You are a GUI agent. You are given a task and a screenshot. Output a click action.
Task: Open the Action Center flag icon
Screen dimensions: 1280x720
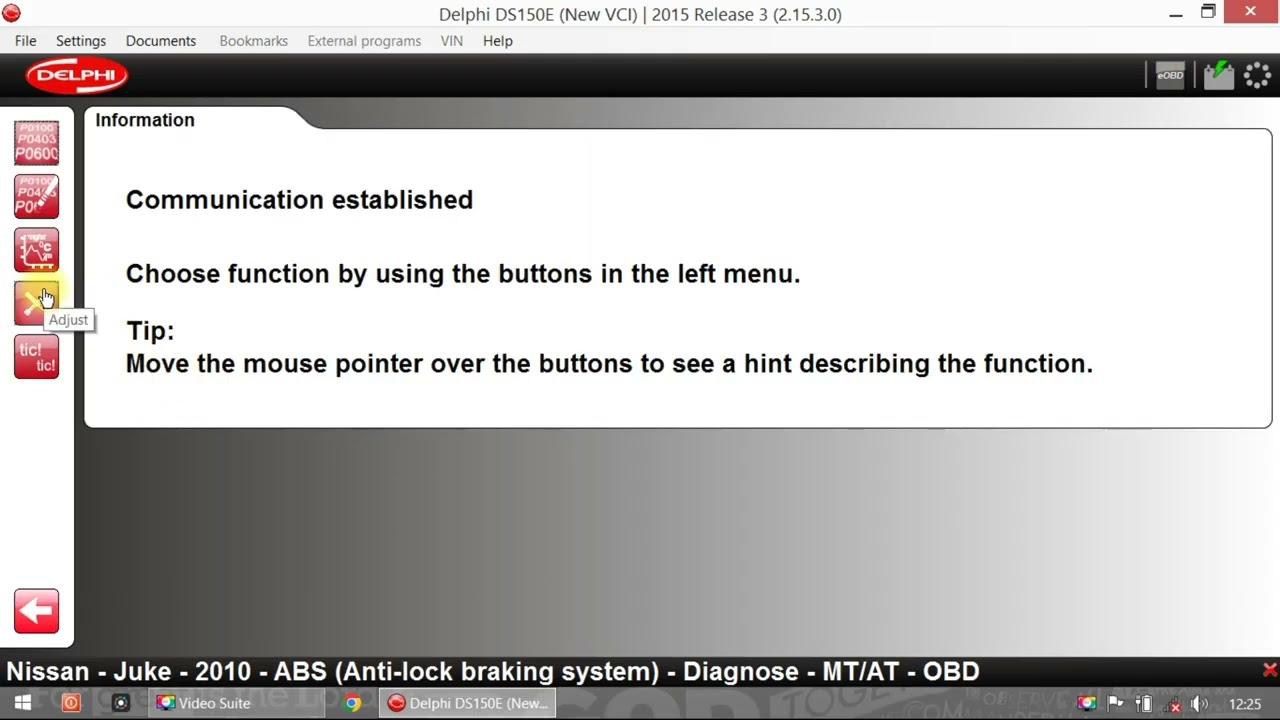coord(1116,704)
